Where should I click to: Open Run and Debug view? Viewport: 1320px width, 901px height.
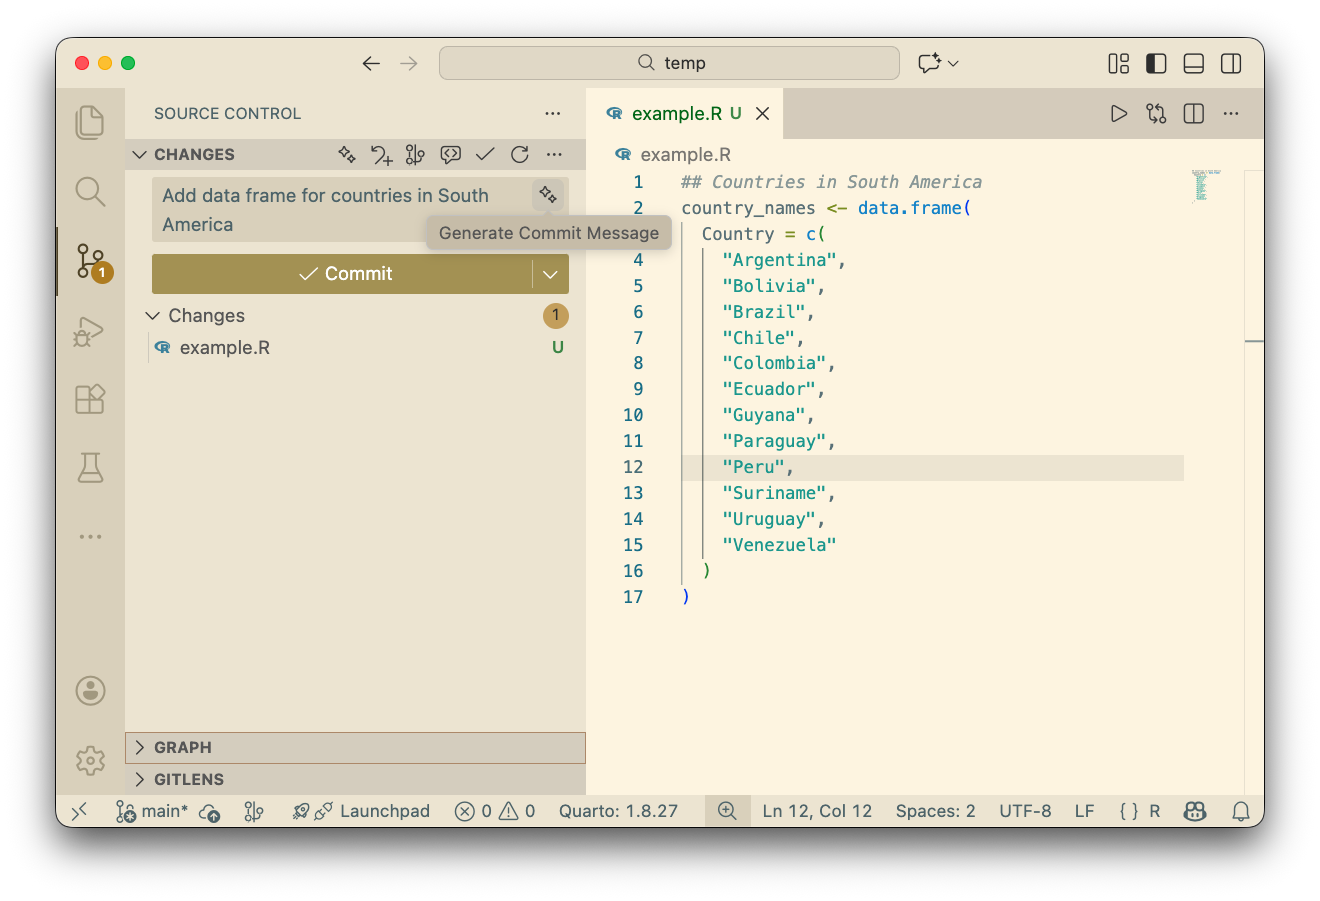pyautogui.click(x=90, y=331)
